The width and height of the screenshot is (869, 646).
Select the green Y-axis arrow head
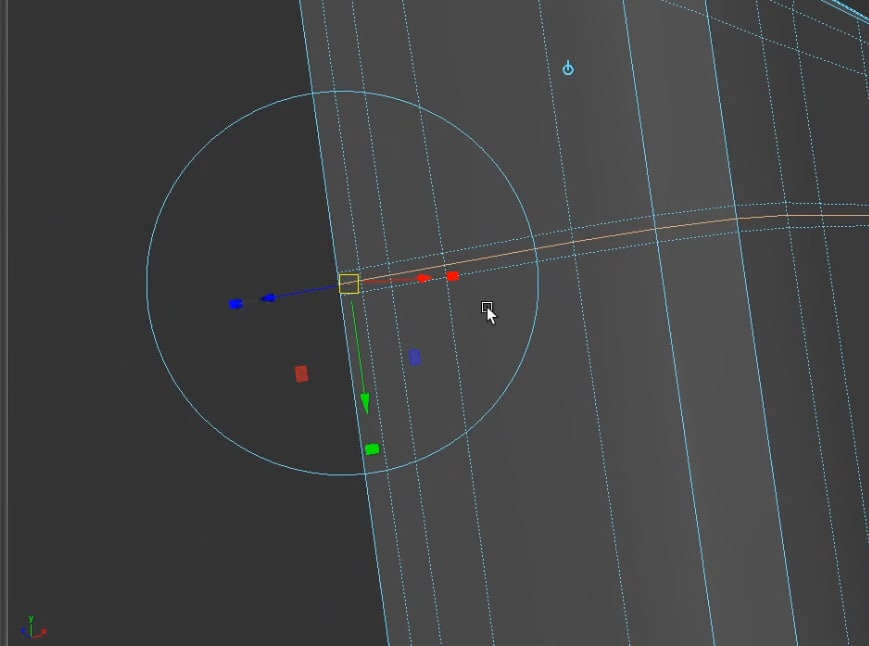tap(365, 403)
